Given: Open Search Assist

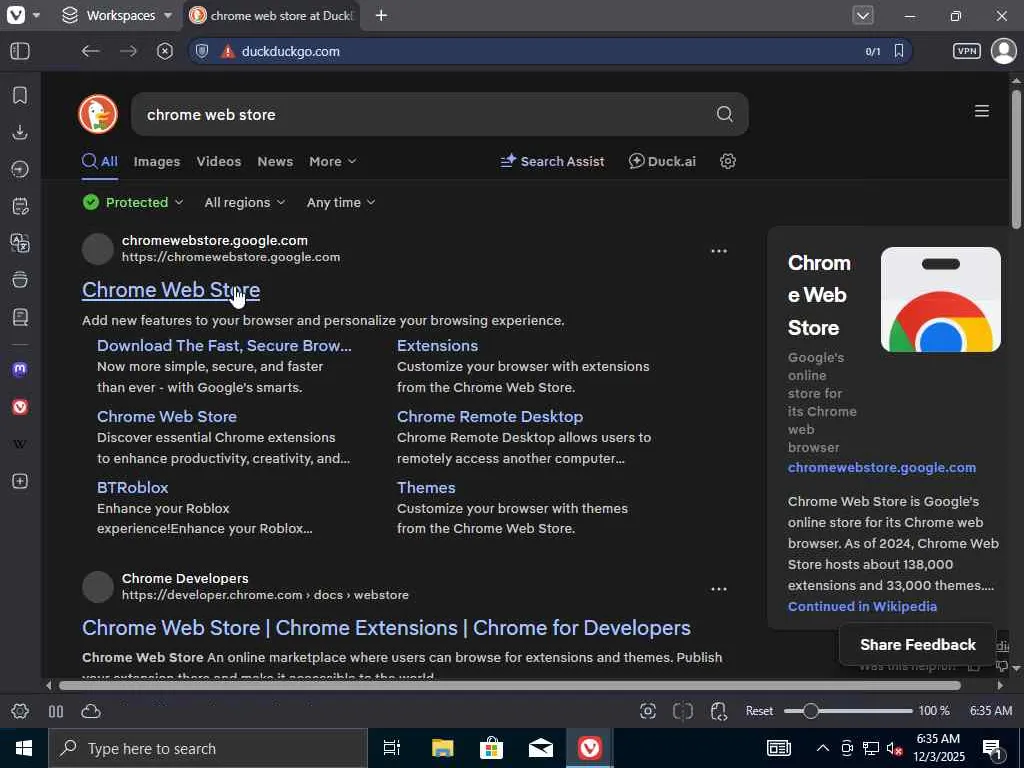Looking at the screenshot, I should 552,161.
